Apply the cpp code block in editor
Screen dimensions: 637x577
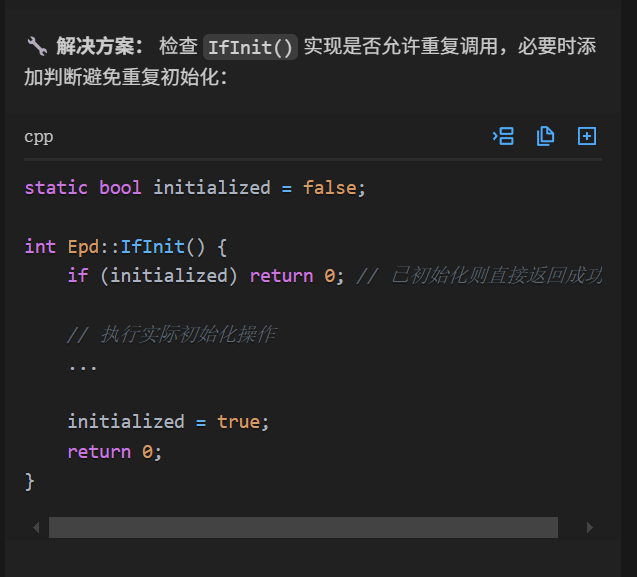503,136
